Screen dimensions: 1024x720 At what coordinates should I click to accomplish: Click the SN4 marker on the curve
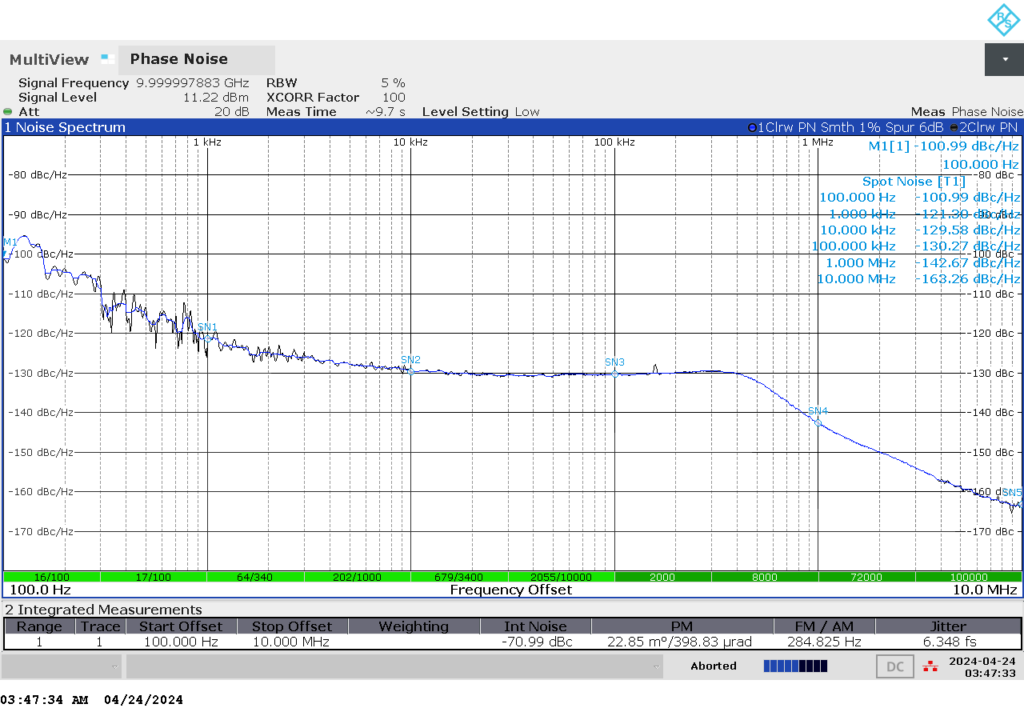818,420
